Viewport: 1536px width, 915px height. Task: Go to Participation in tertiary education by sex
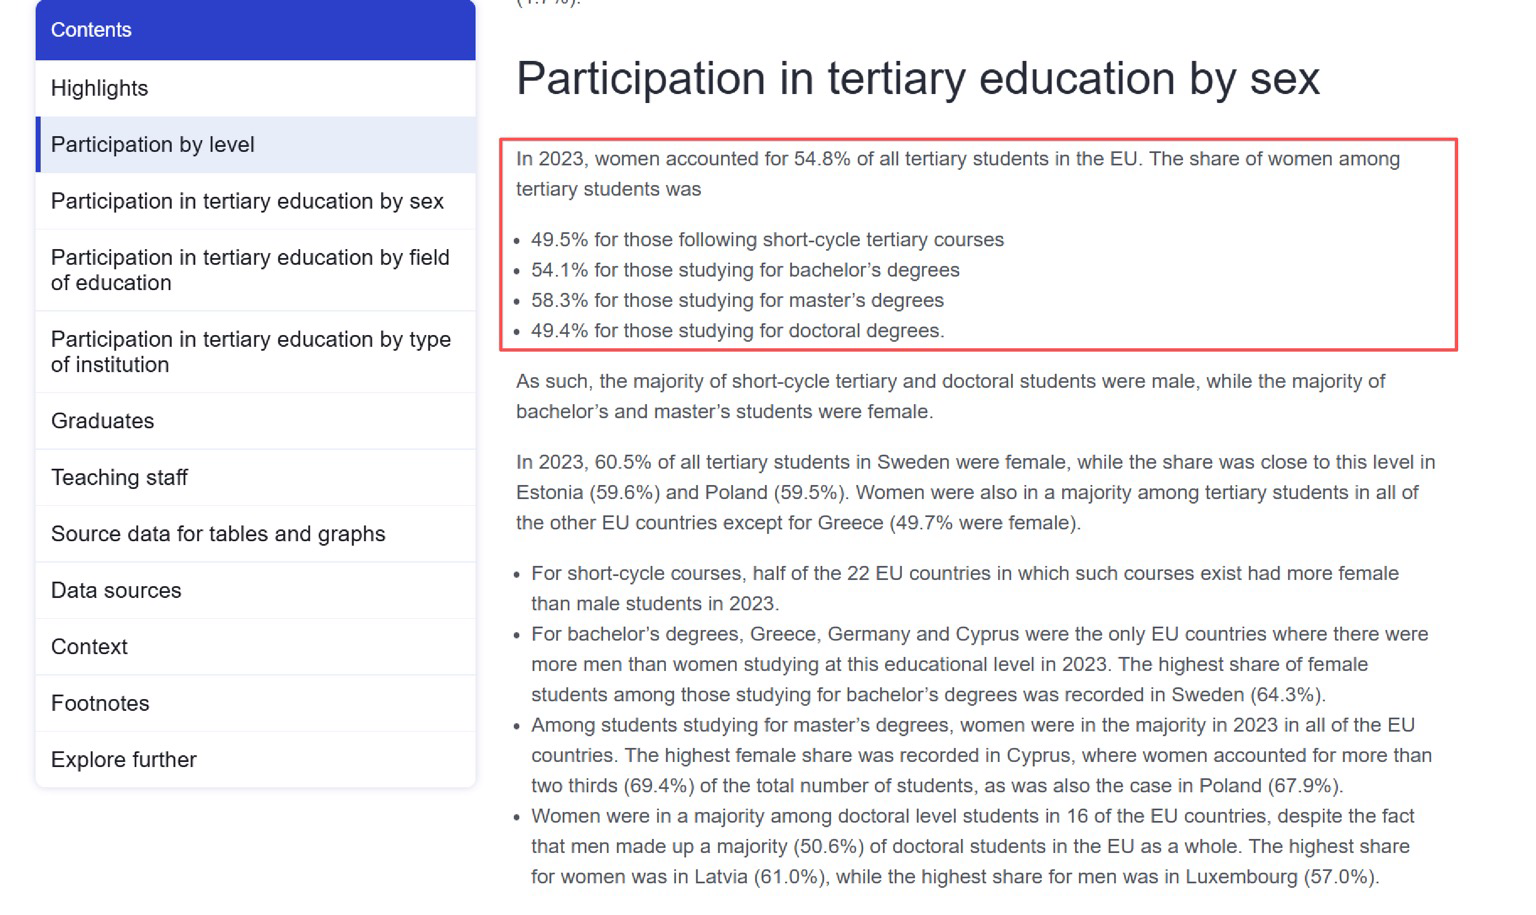(247, 201)
